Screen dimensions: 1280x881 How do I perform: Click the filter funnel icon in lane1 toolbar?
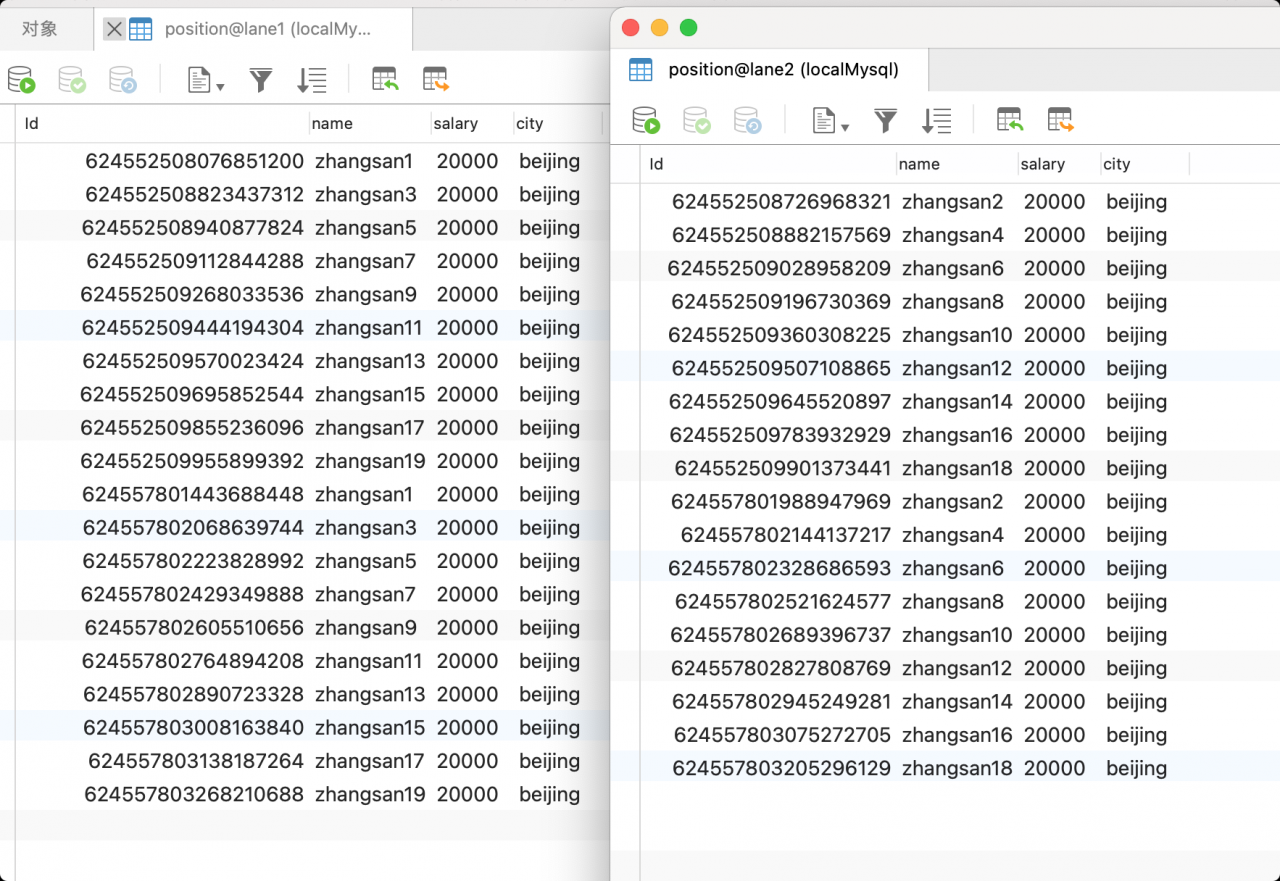261,80
